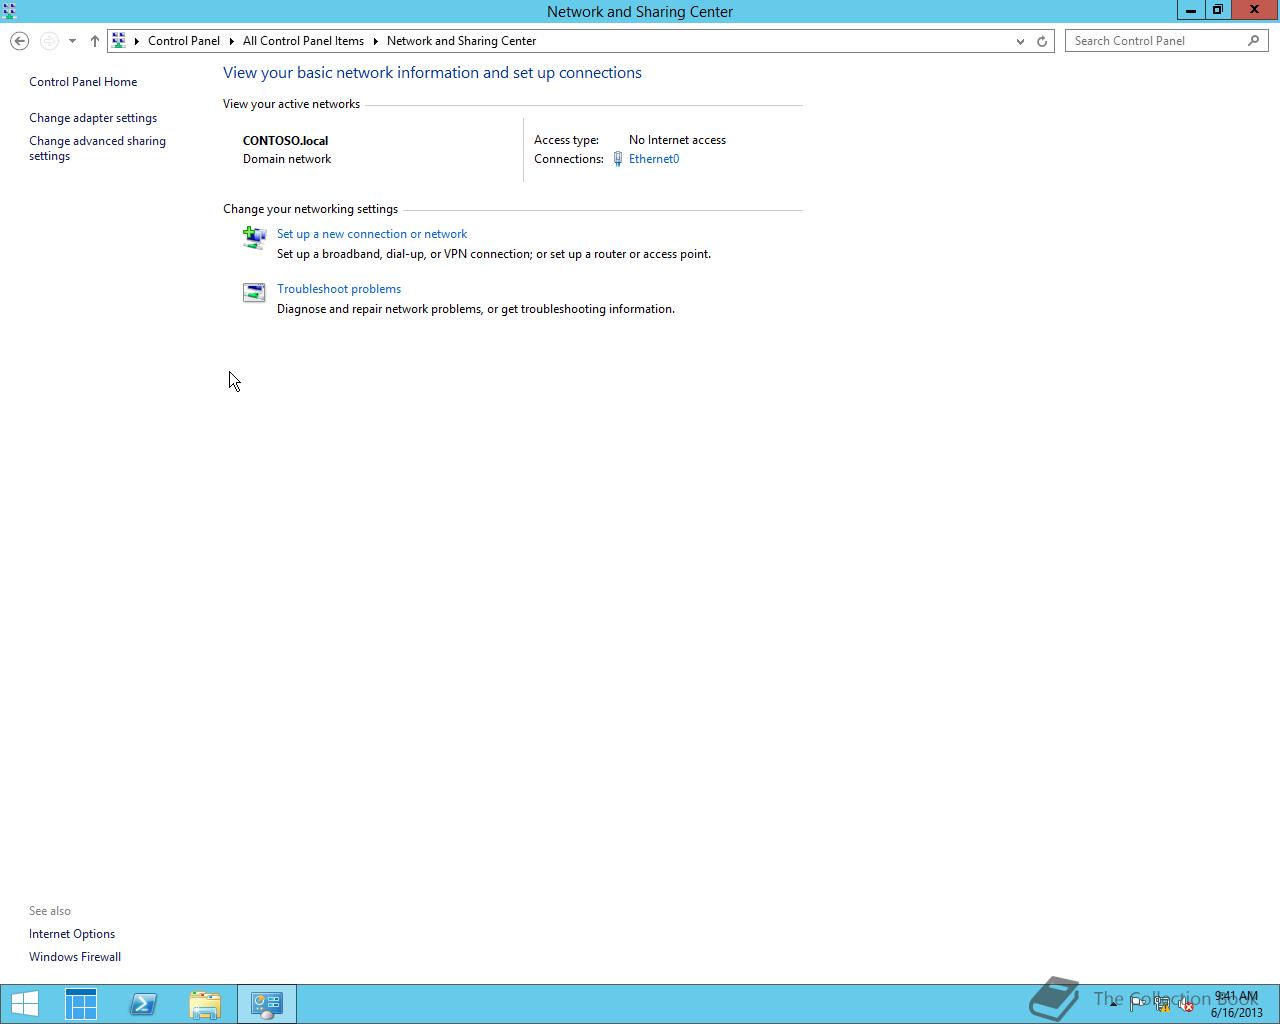Open the address bar history dropdown
The width and height of the screenshot is (1280, 1024).
click(1020, 41)
